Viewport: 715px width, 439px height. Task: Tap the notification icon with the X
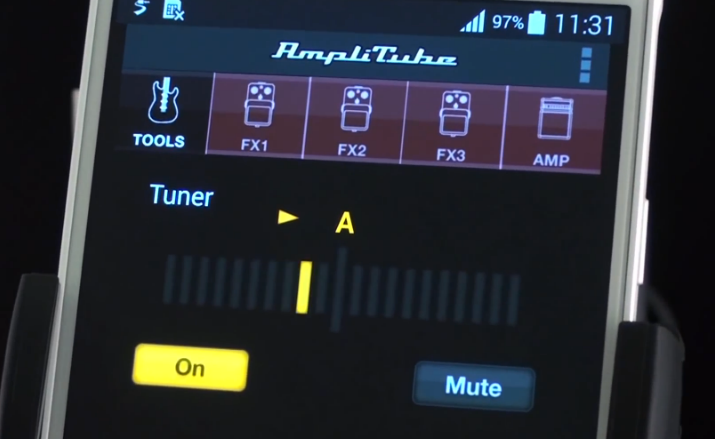(x=172, y=11)
